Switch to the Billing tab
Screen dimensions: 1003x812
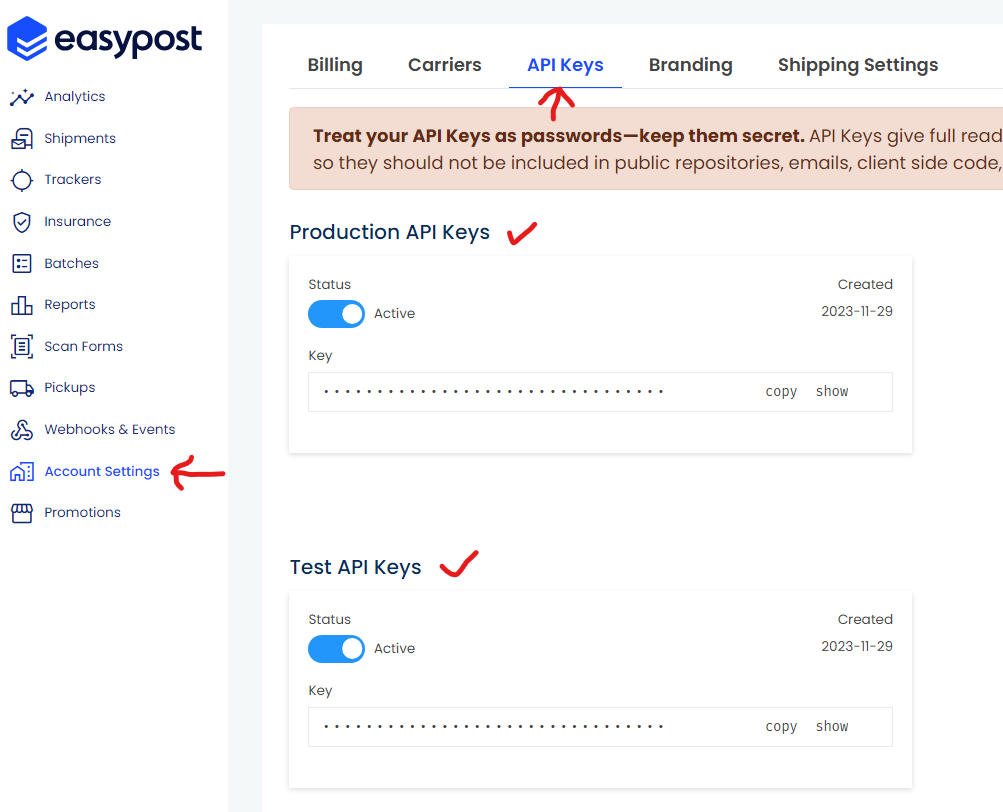tap(334, 64)
